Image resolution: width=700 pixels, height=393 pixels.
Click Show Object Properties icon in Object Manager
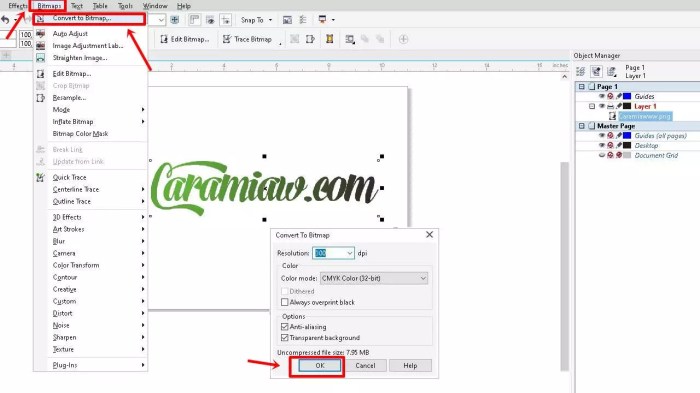[x=580, y=71]
